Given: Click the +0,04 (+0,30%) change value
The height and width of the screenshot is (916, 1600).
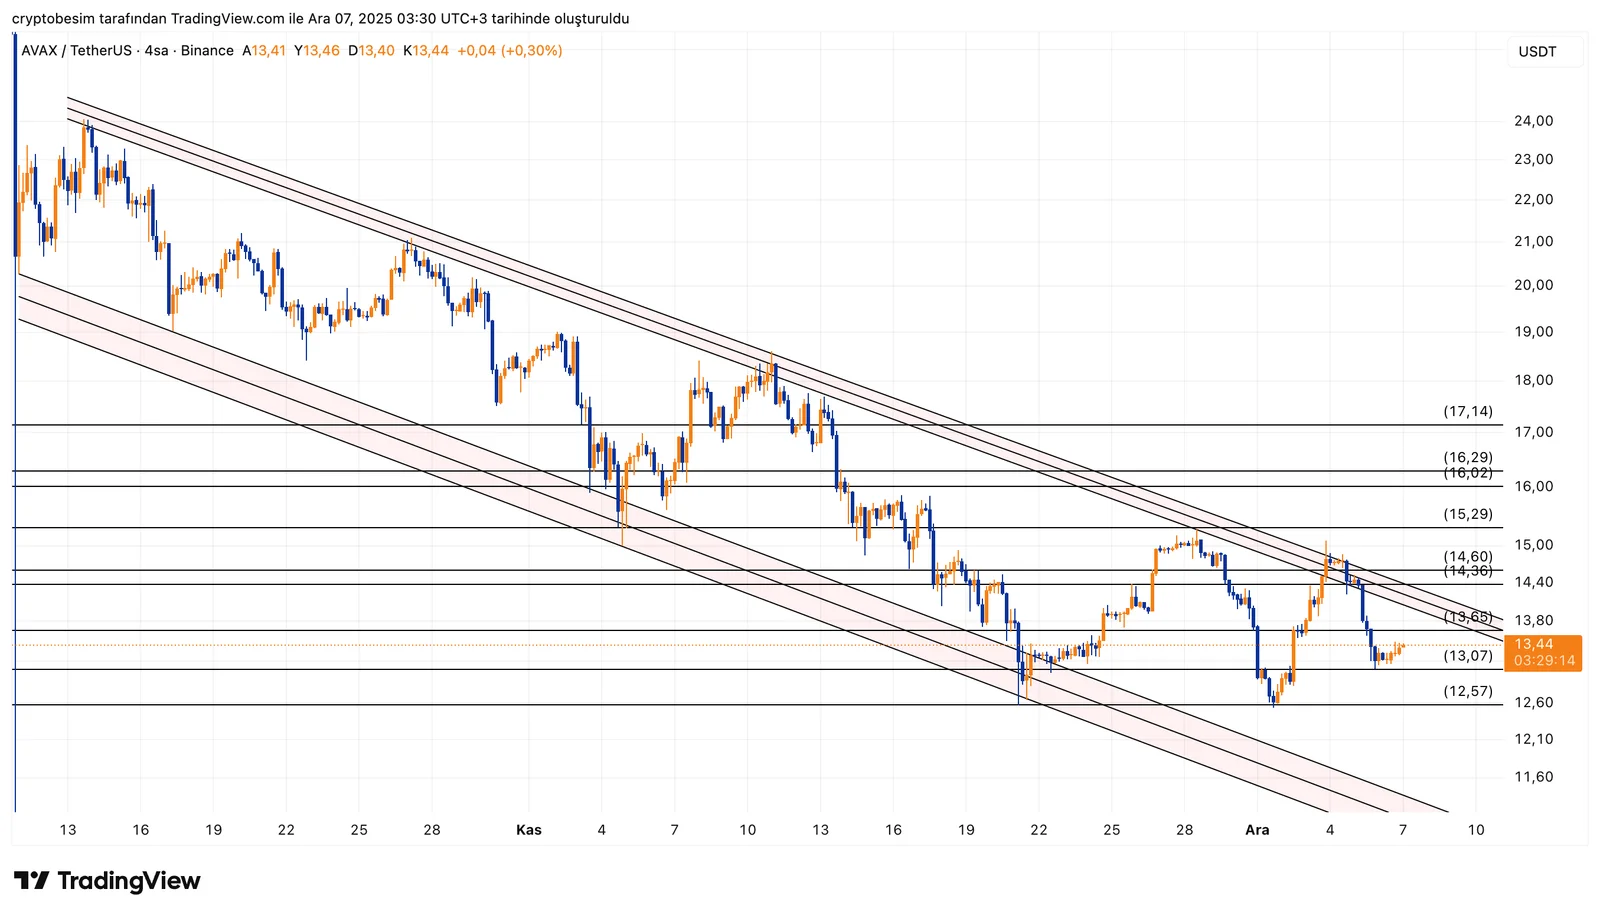Looking at the screenshot, I should click(x=509, y=51).
